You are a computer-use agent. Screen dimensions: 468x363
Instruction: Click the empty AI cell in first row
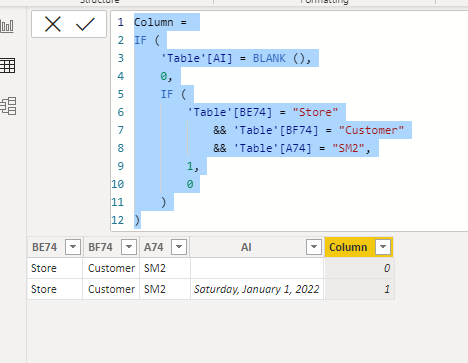(x=257, y=268)
